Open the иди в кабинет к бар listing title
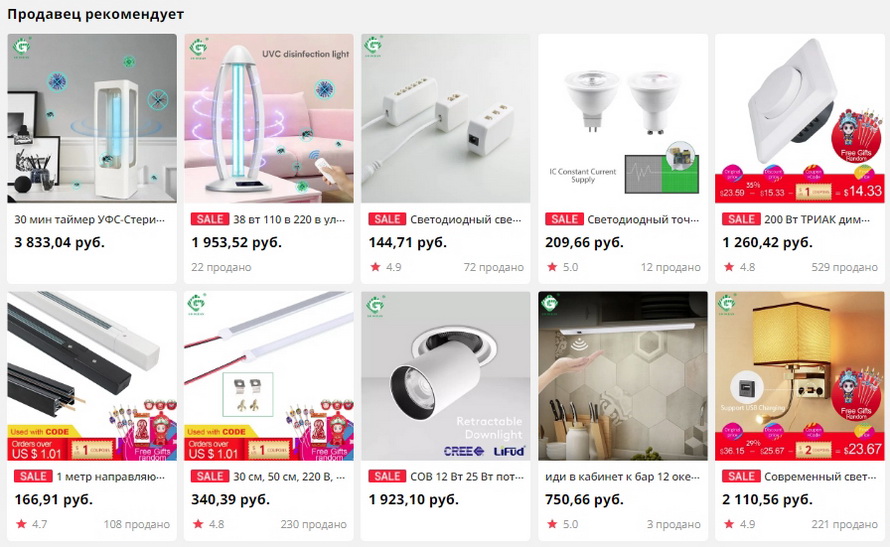 tap(623, 477)
